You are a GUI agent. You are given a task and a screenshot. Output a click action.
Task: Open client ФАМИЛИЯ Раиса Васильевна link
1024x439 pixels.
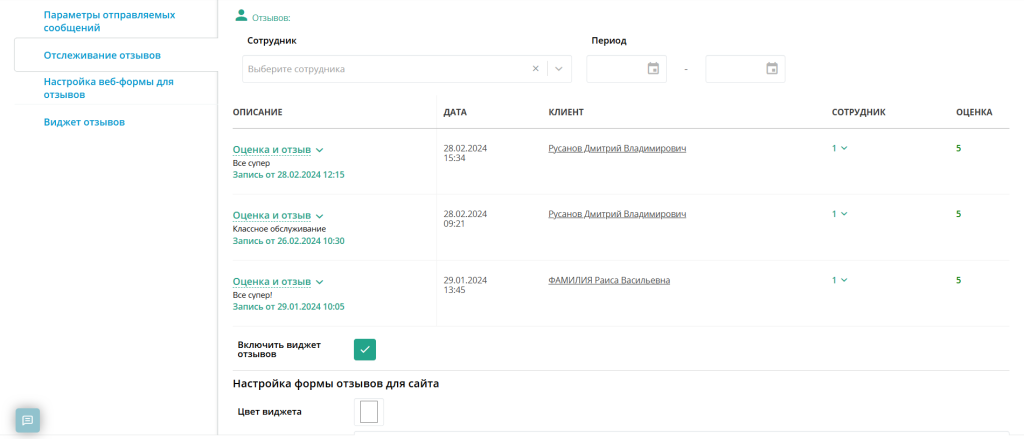tap(609, 280)
